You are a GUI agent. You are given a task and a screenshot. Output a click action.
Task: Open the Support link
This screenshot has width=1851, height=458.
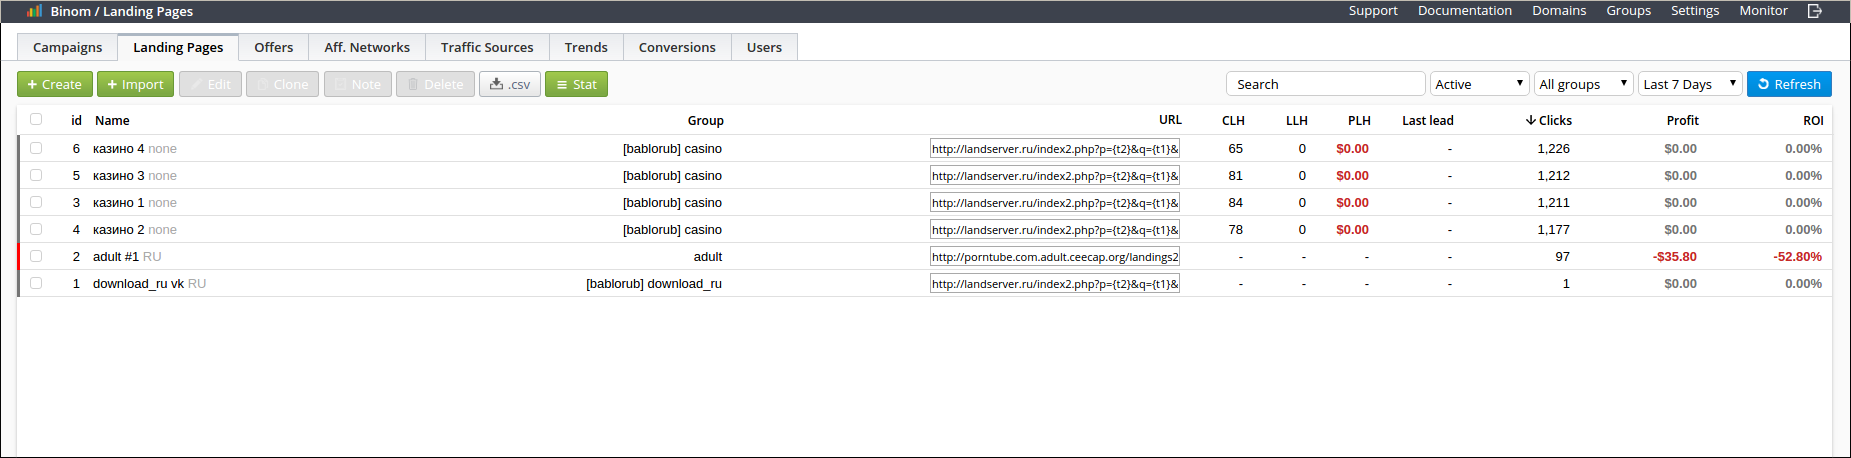pyautogui.click(x=1373, y=11)
